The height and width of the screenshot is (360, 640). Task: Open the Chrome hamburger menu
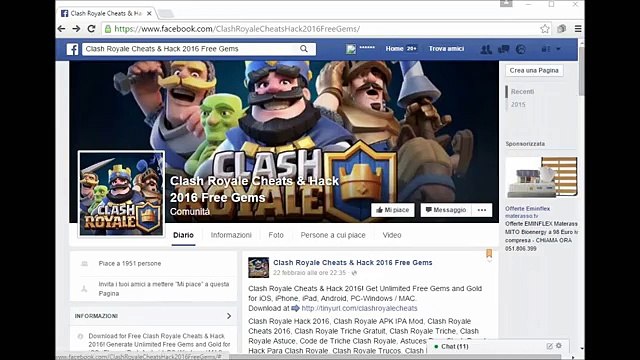click(x=578, y=29)
